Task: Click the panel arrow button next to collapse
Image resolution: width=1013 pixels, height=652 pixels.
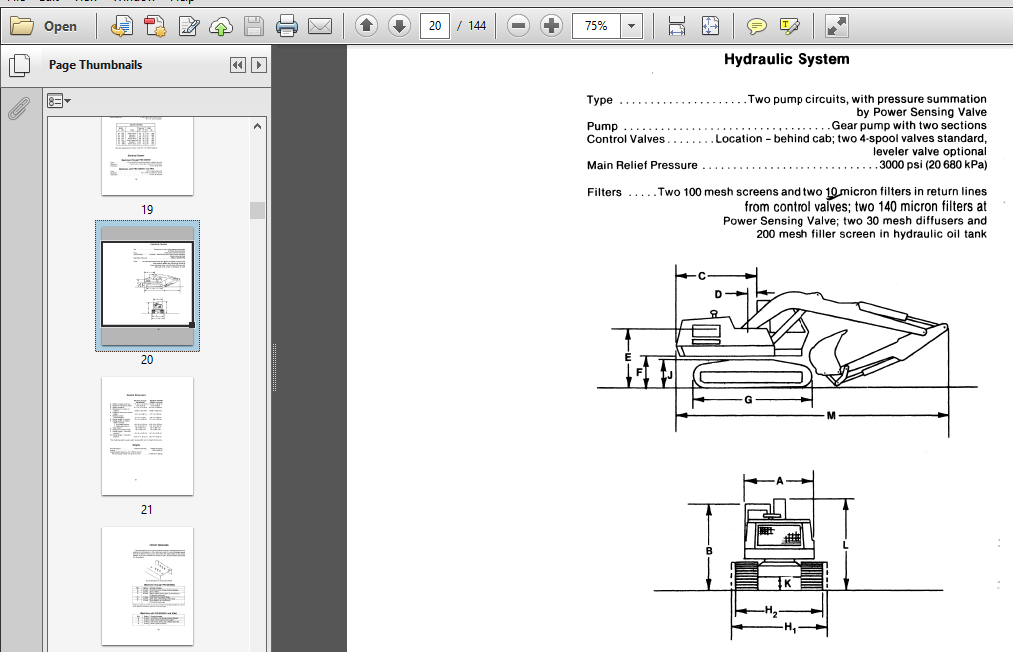Action: [259, 65]
